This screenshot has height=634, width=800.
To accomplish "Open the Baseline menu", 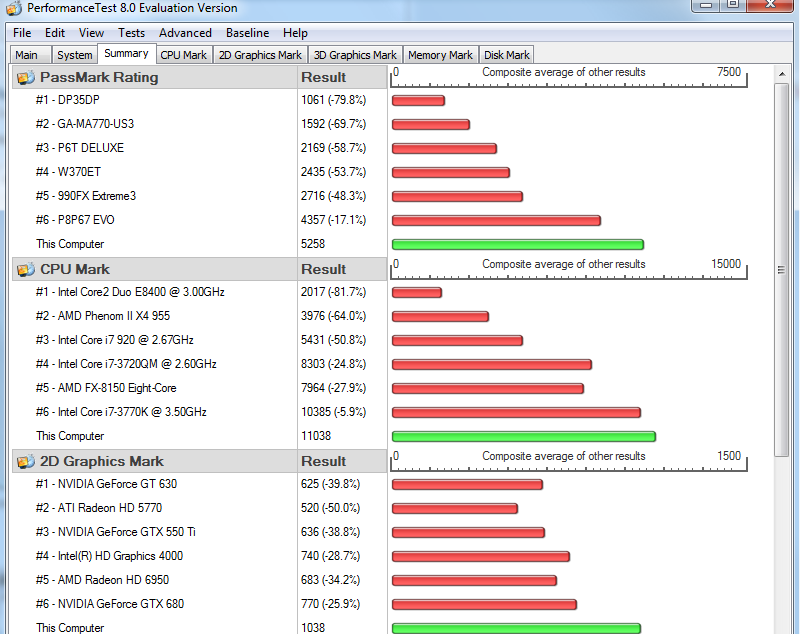I will (x=247, y=33).
